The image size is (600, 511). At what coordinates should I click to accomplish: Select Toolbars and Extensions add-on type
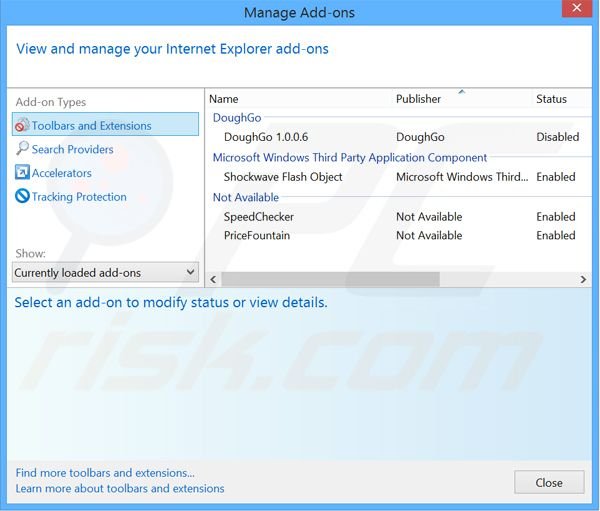[106, 124]
